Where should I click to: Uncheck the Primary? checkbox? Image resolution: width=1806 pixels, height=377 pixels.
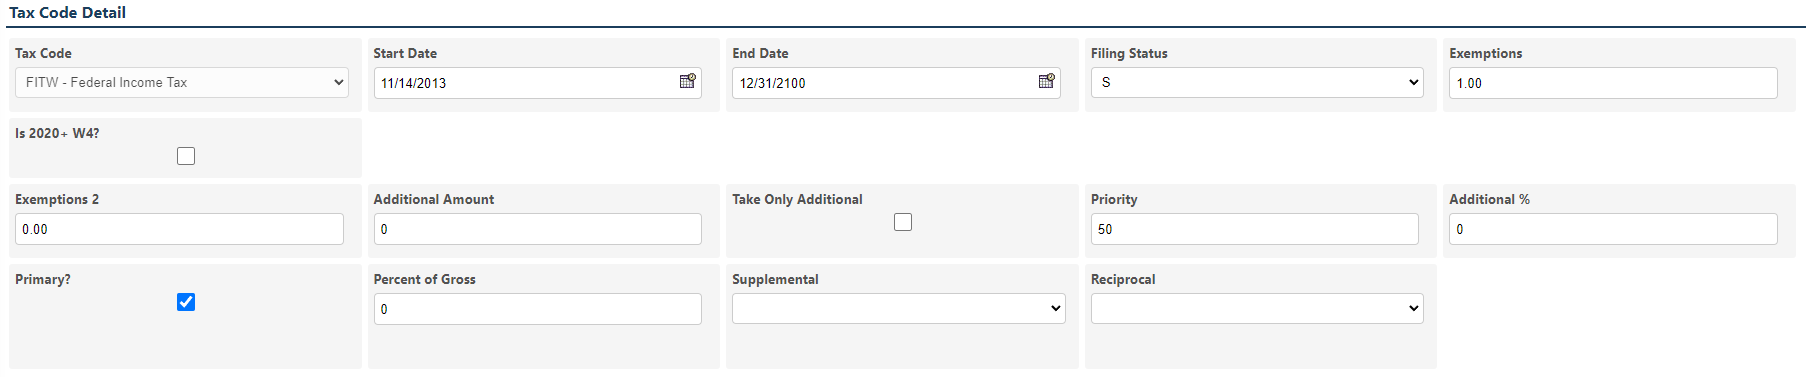(x=186, y=302)
